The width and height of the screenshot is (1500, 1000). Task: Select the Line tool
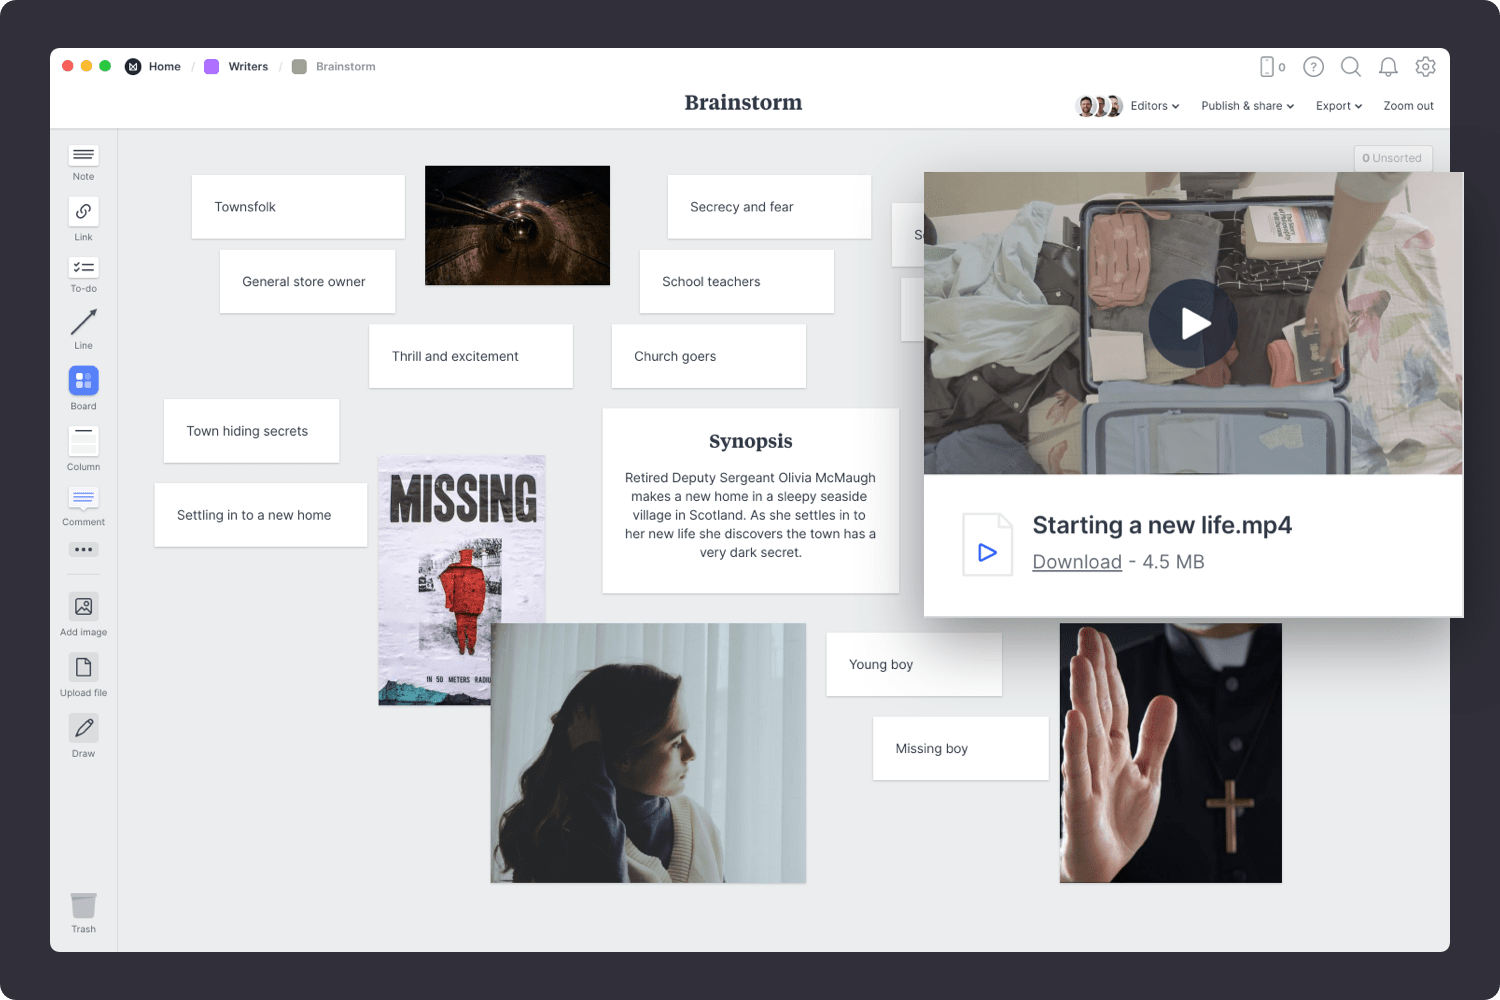[x=83, y=323]
